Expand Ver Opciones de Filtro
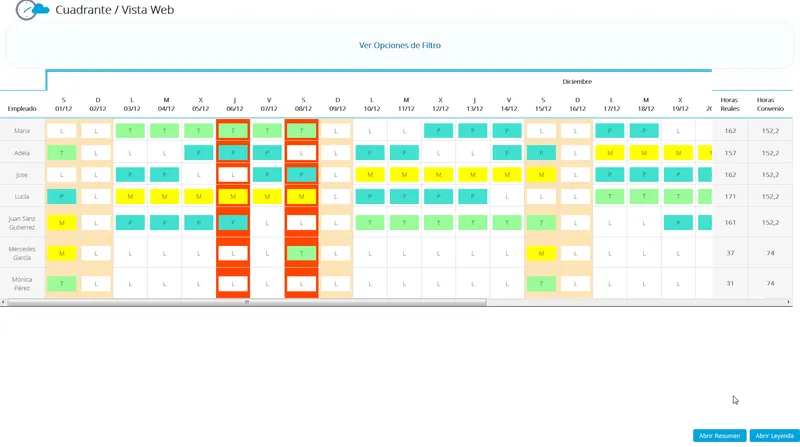The width and height of the screenshot is (800, 447). 399,45
